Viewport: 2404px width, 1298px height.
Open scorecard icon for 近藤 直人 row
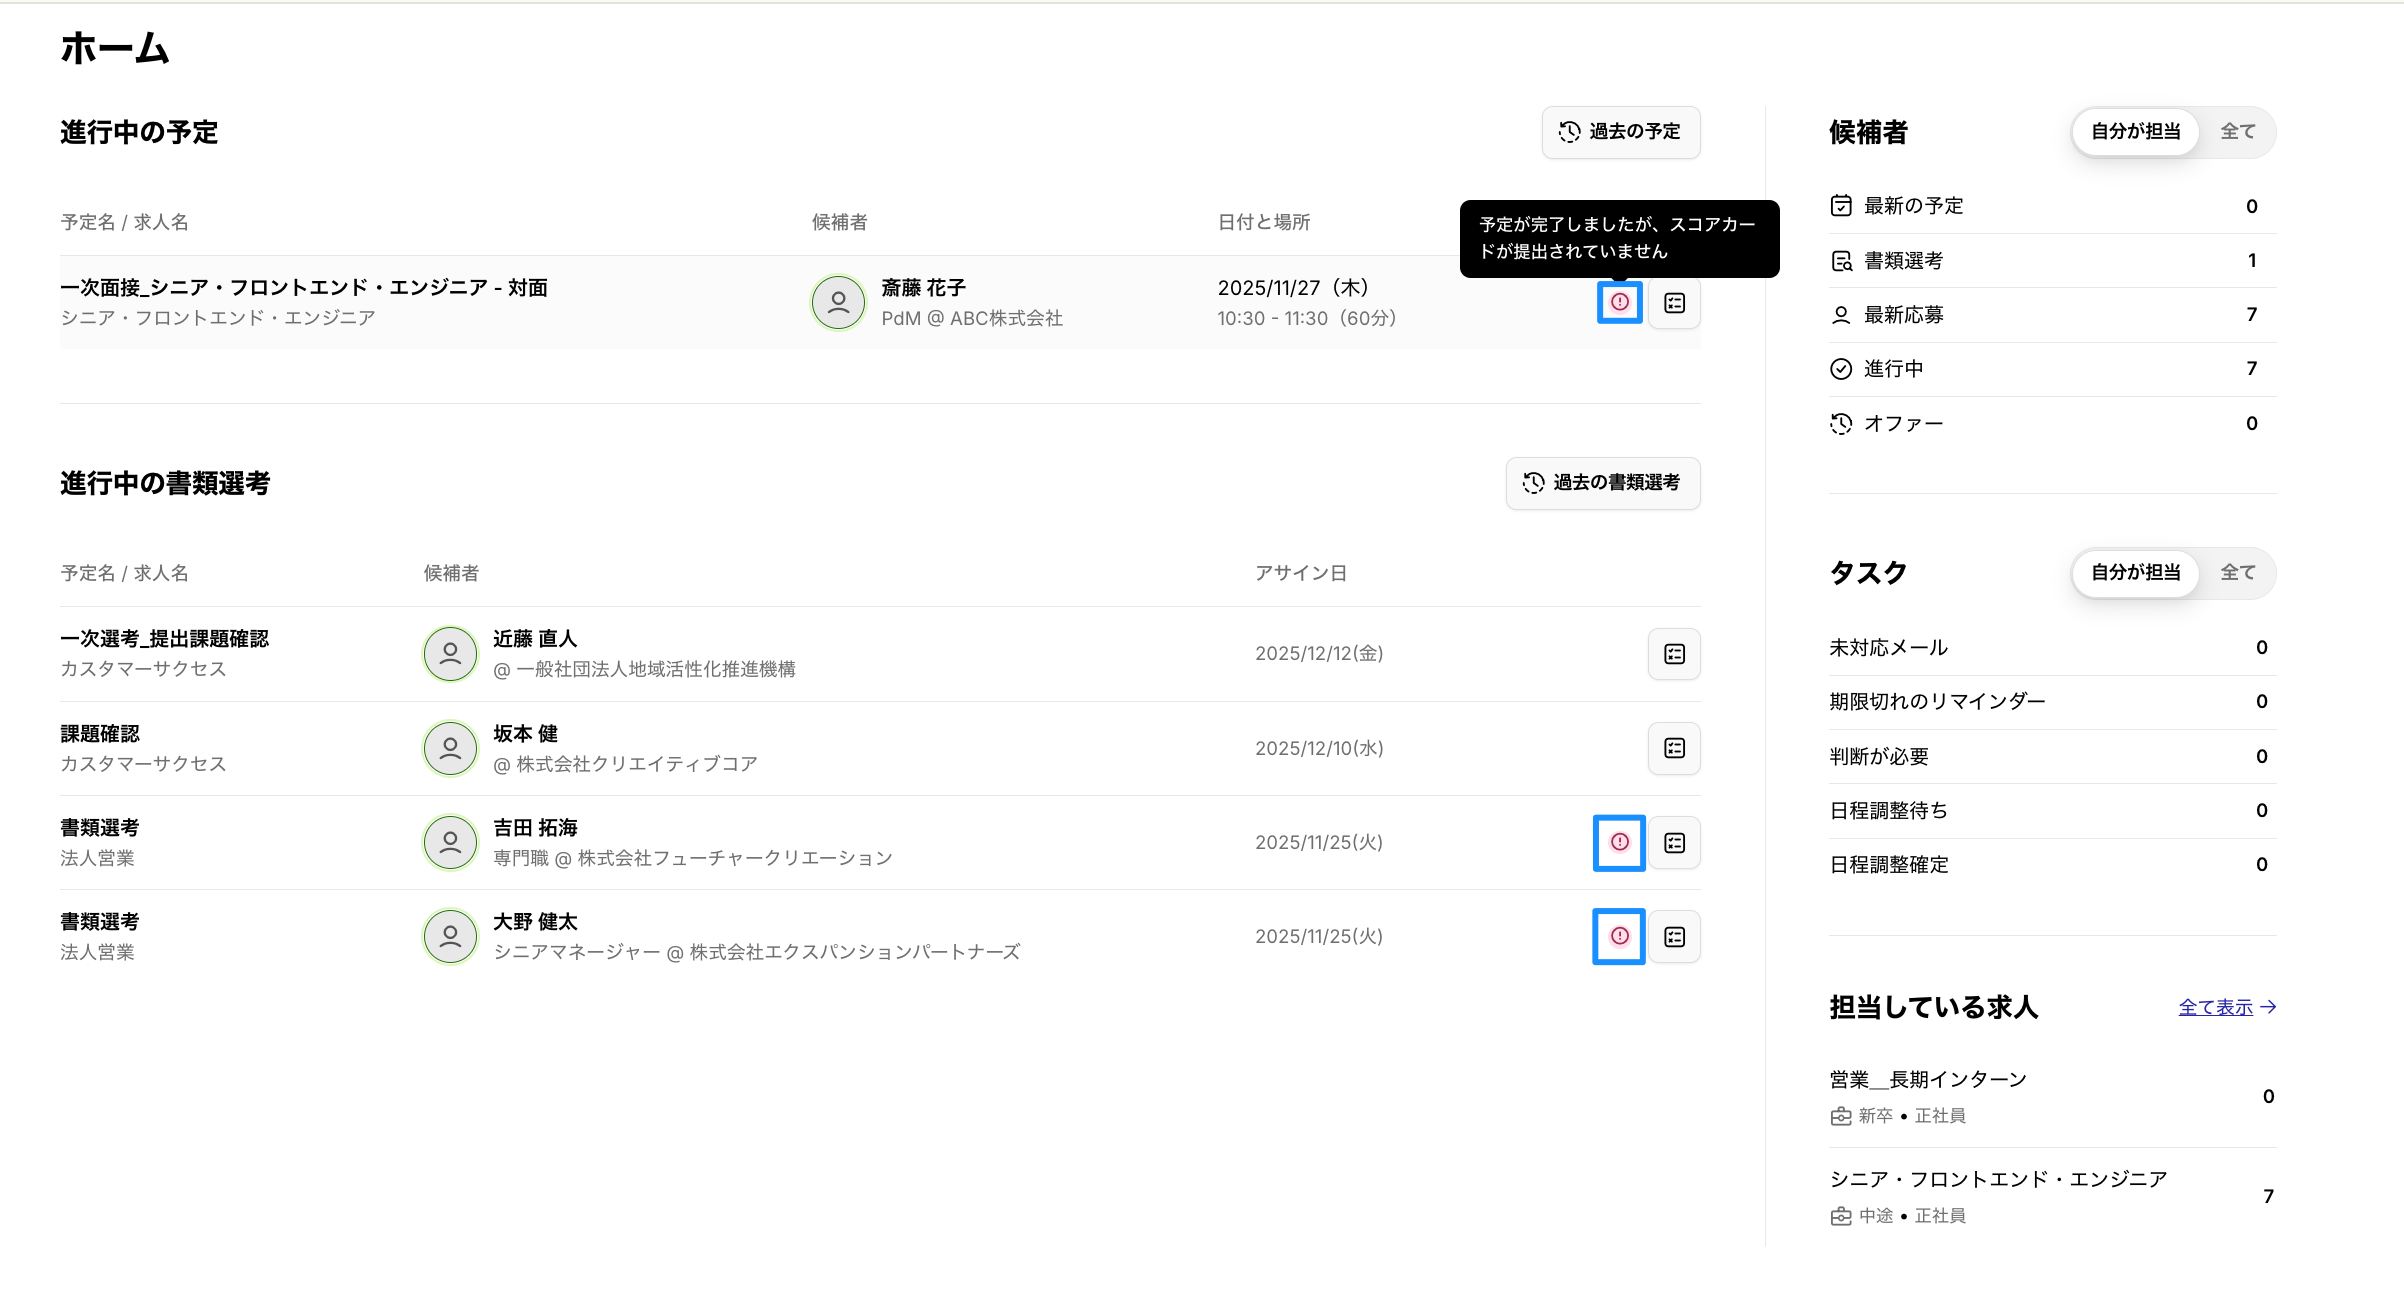(1674, 654)
